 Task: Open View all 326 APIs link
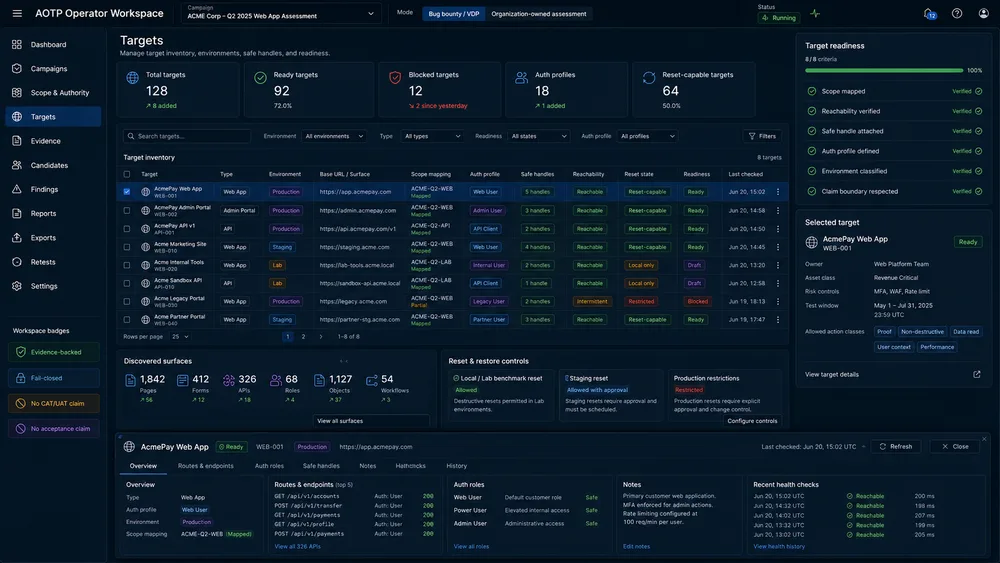tap(297, 546)
